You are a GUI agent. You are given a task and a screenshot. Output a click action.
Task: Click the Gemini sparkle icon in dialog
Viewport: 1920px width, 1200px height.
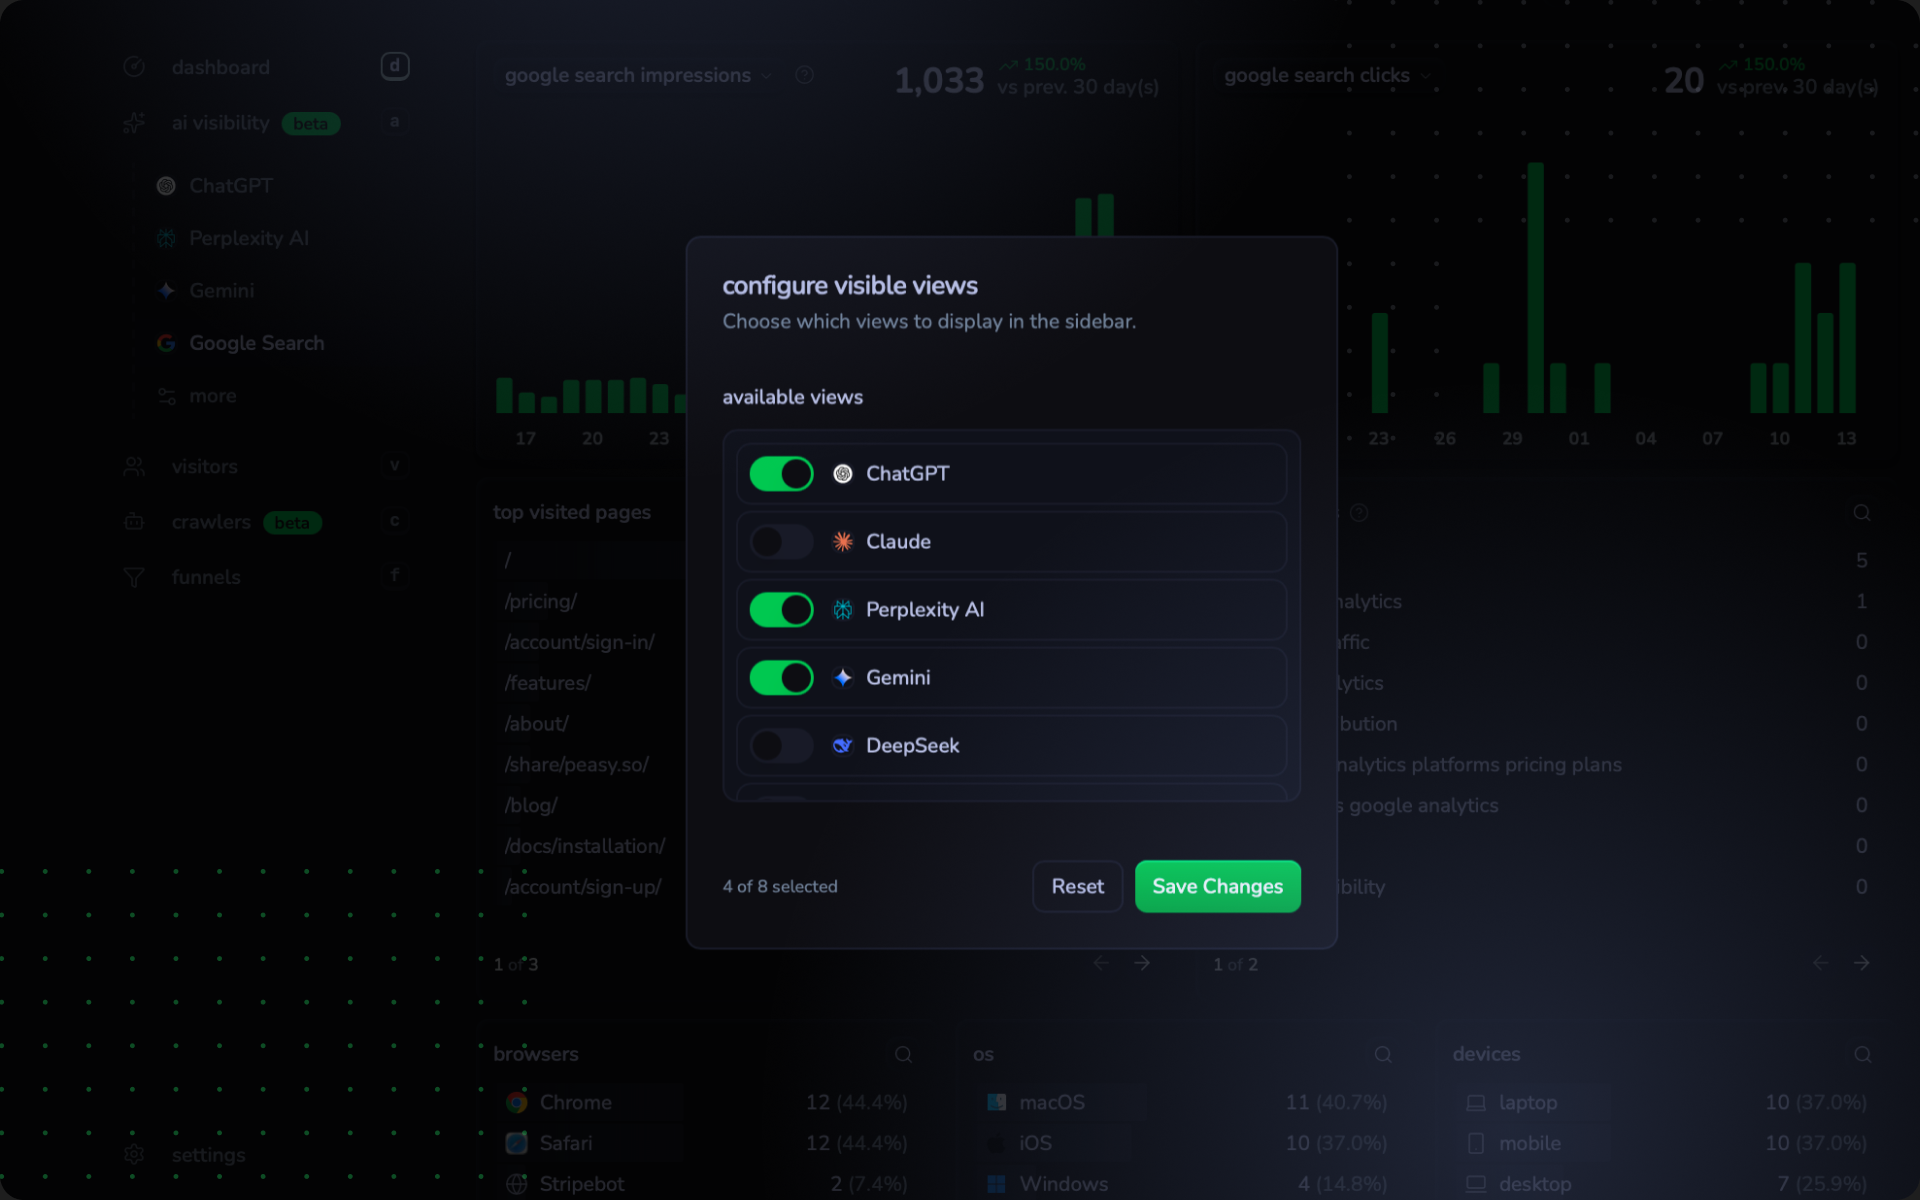click(x=843, y=678)
